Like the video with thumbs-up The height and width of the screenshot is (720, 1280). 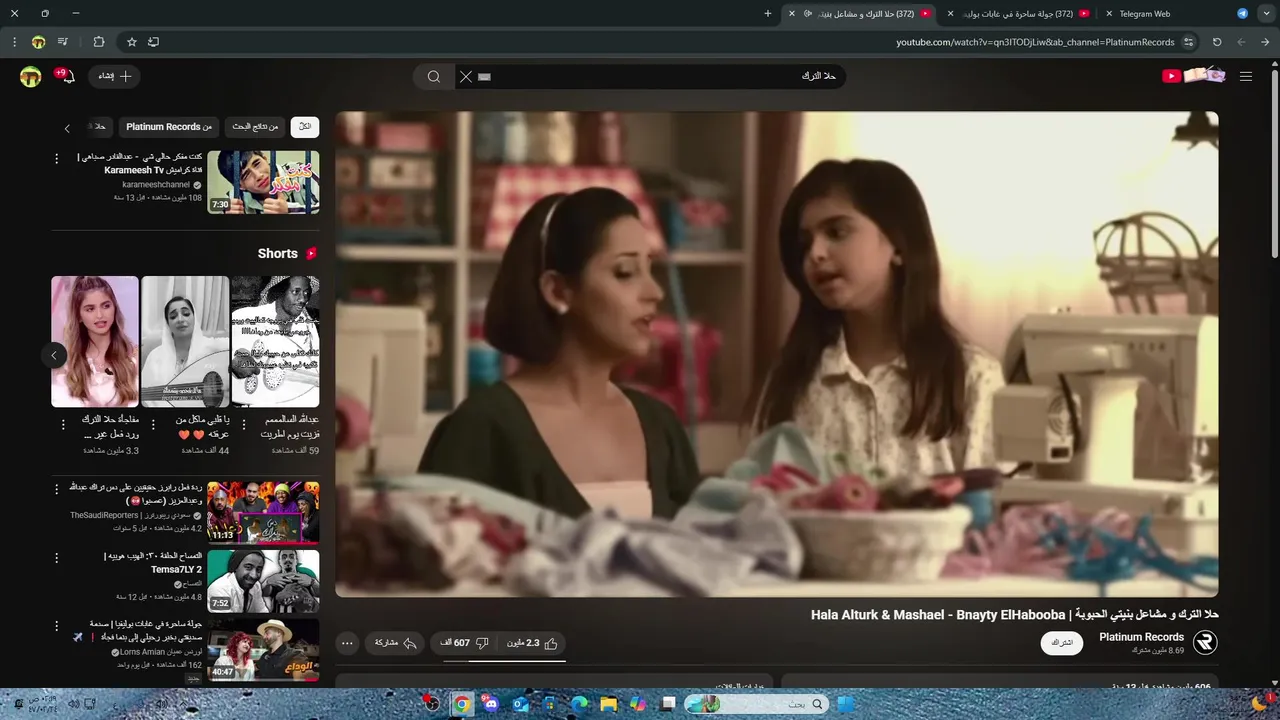pyautogui.click(x=533, y=643)
